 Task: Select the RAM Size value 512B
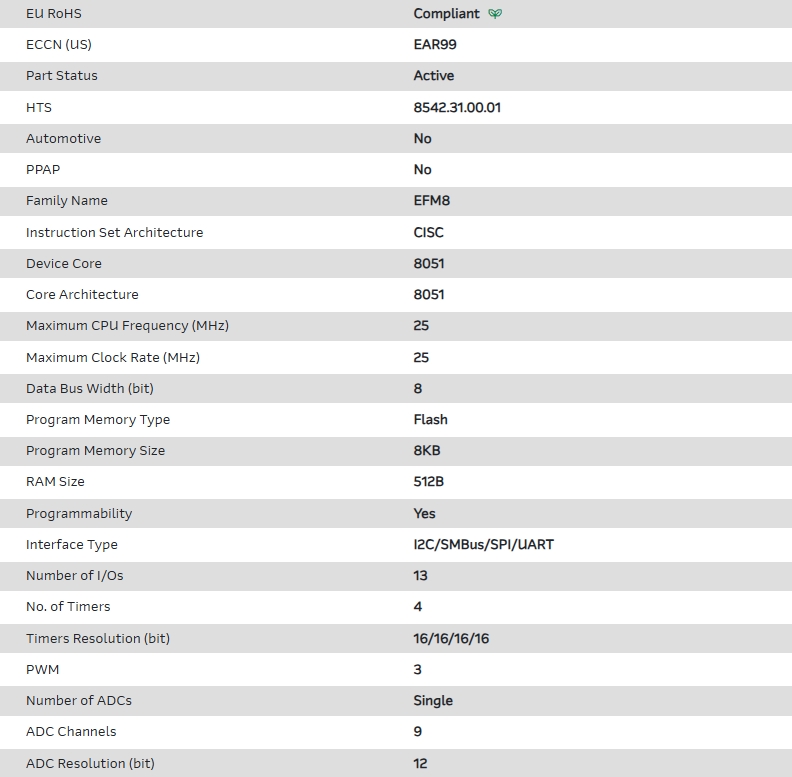(x=428, y=482)
